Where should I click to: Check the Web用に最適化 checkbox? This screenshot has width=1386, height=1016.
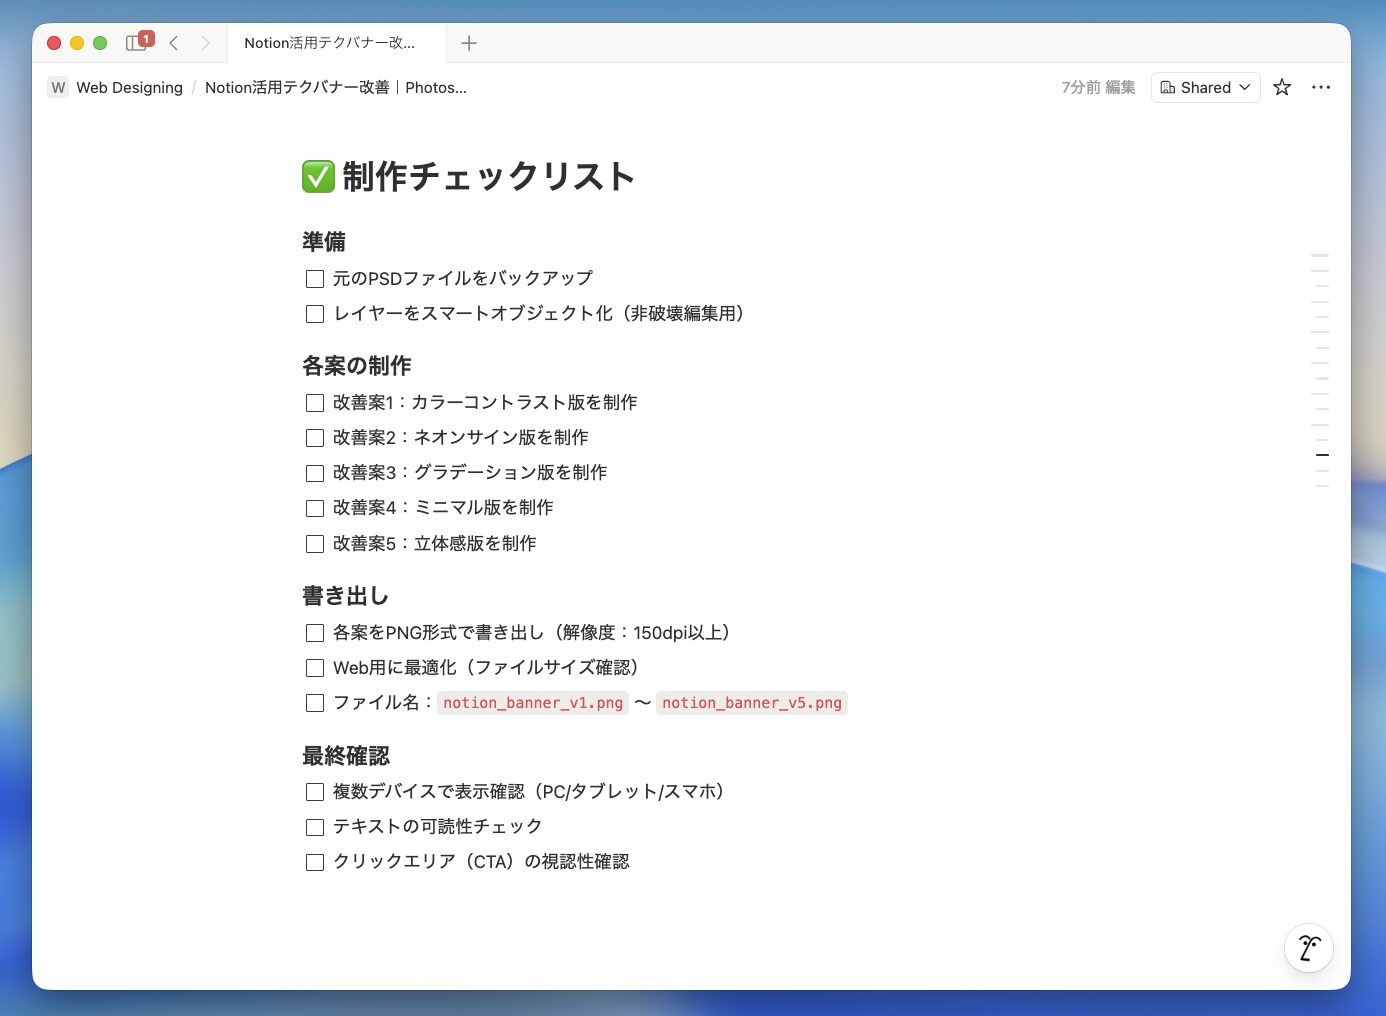(315, 668)
